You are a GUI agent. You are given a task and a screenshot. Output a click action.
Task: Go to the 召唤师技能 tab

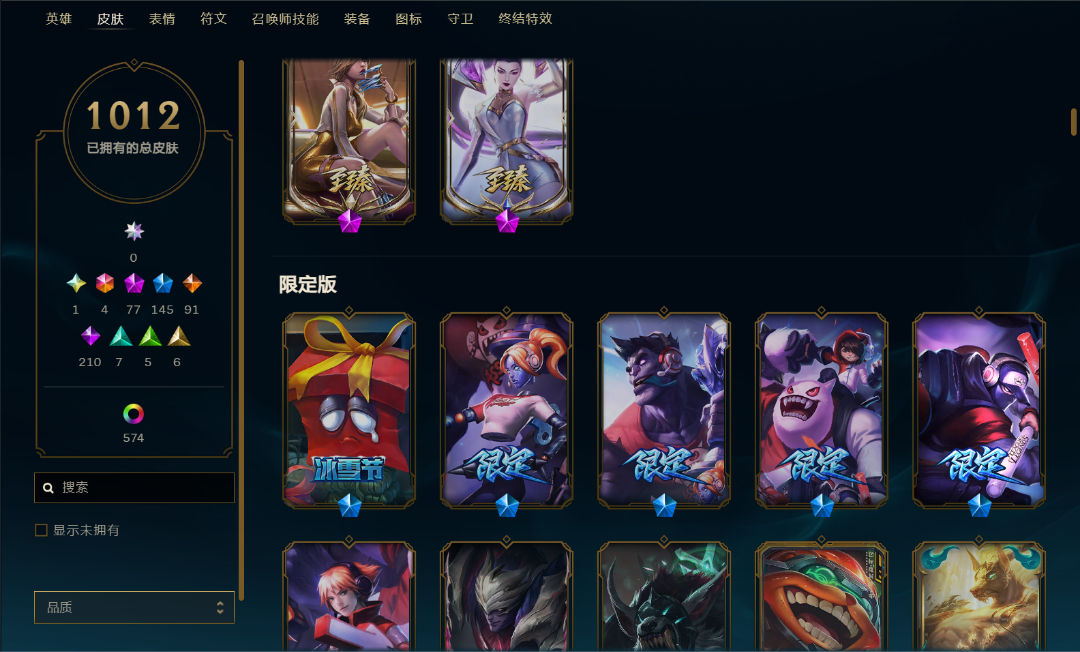[x=285, y=19]
